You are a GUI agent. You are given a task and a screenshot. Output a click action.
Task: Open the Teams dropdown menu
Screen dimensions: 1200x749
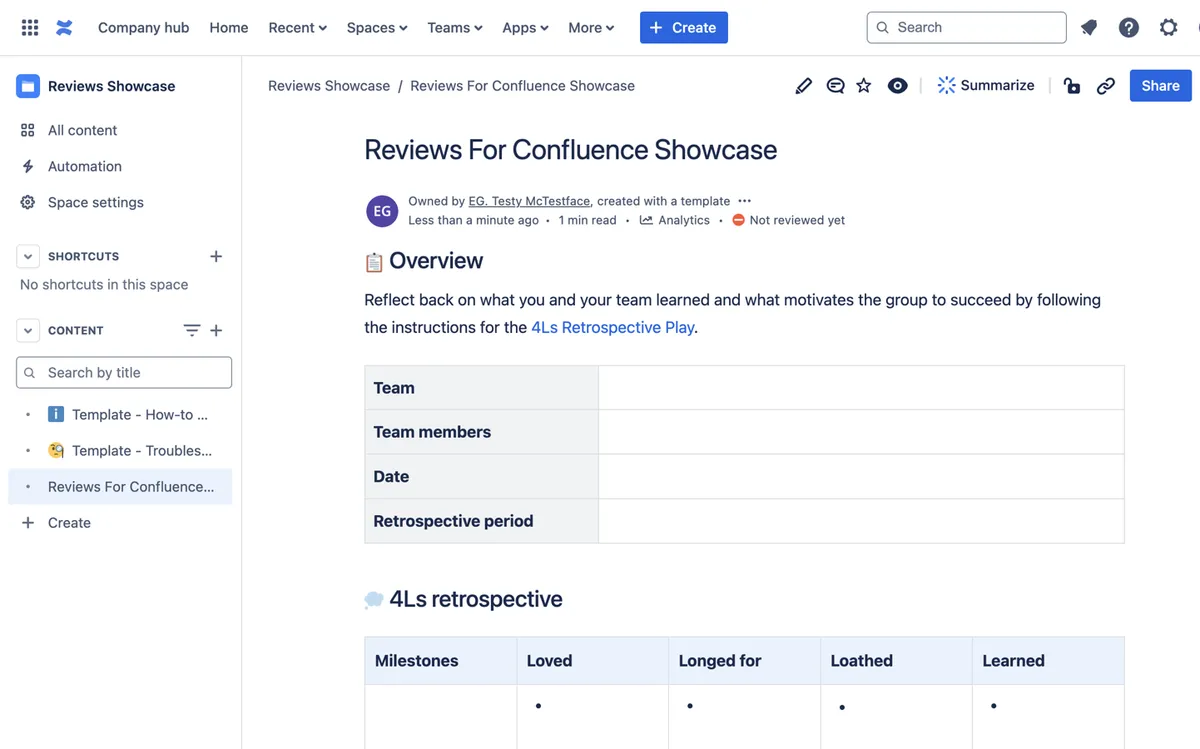[x=455, y=28]
